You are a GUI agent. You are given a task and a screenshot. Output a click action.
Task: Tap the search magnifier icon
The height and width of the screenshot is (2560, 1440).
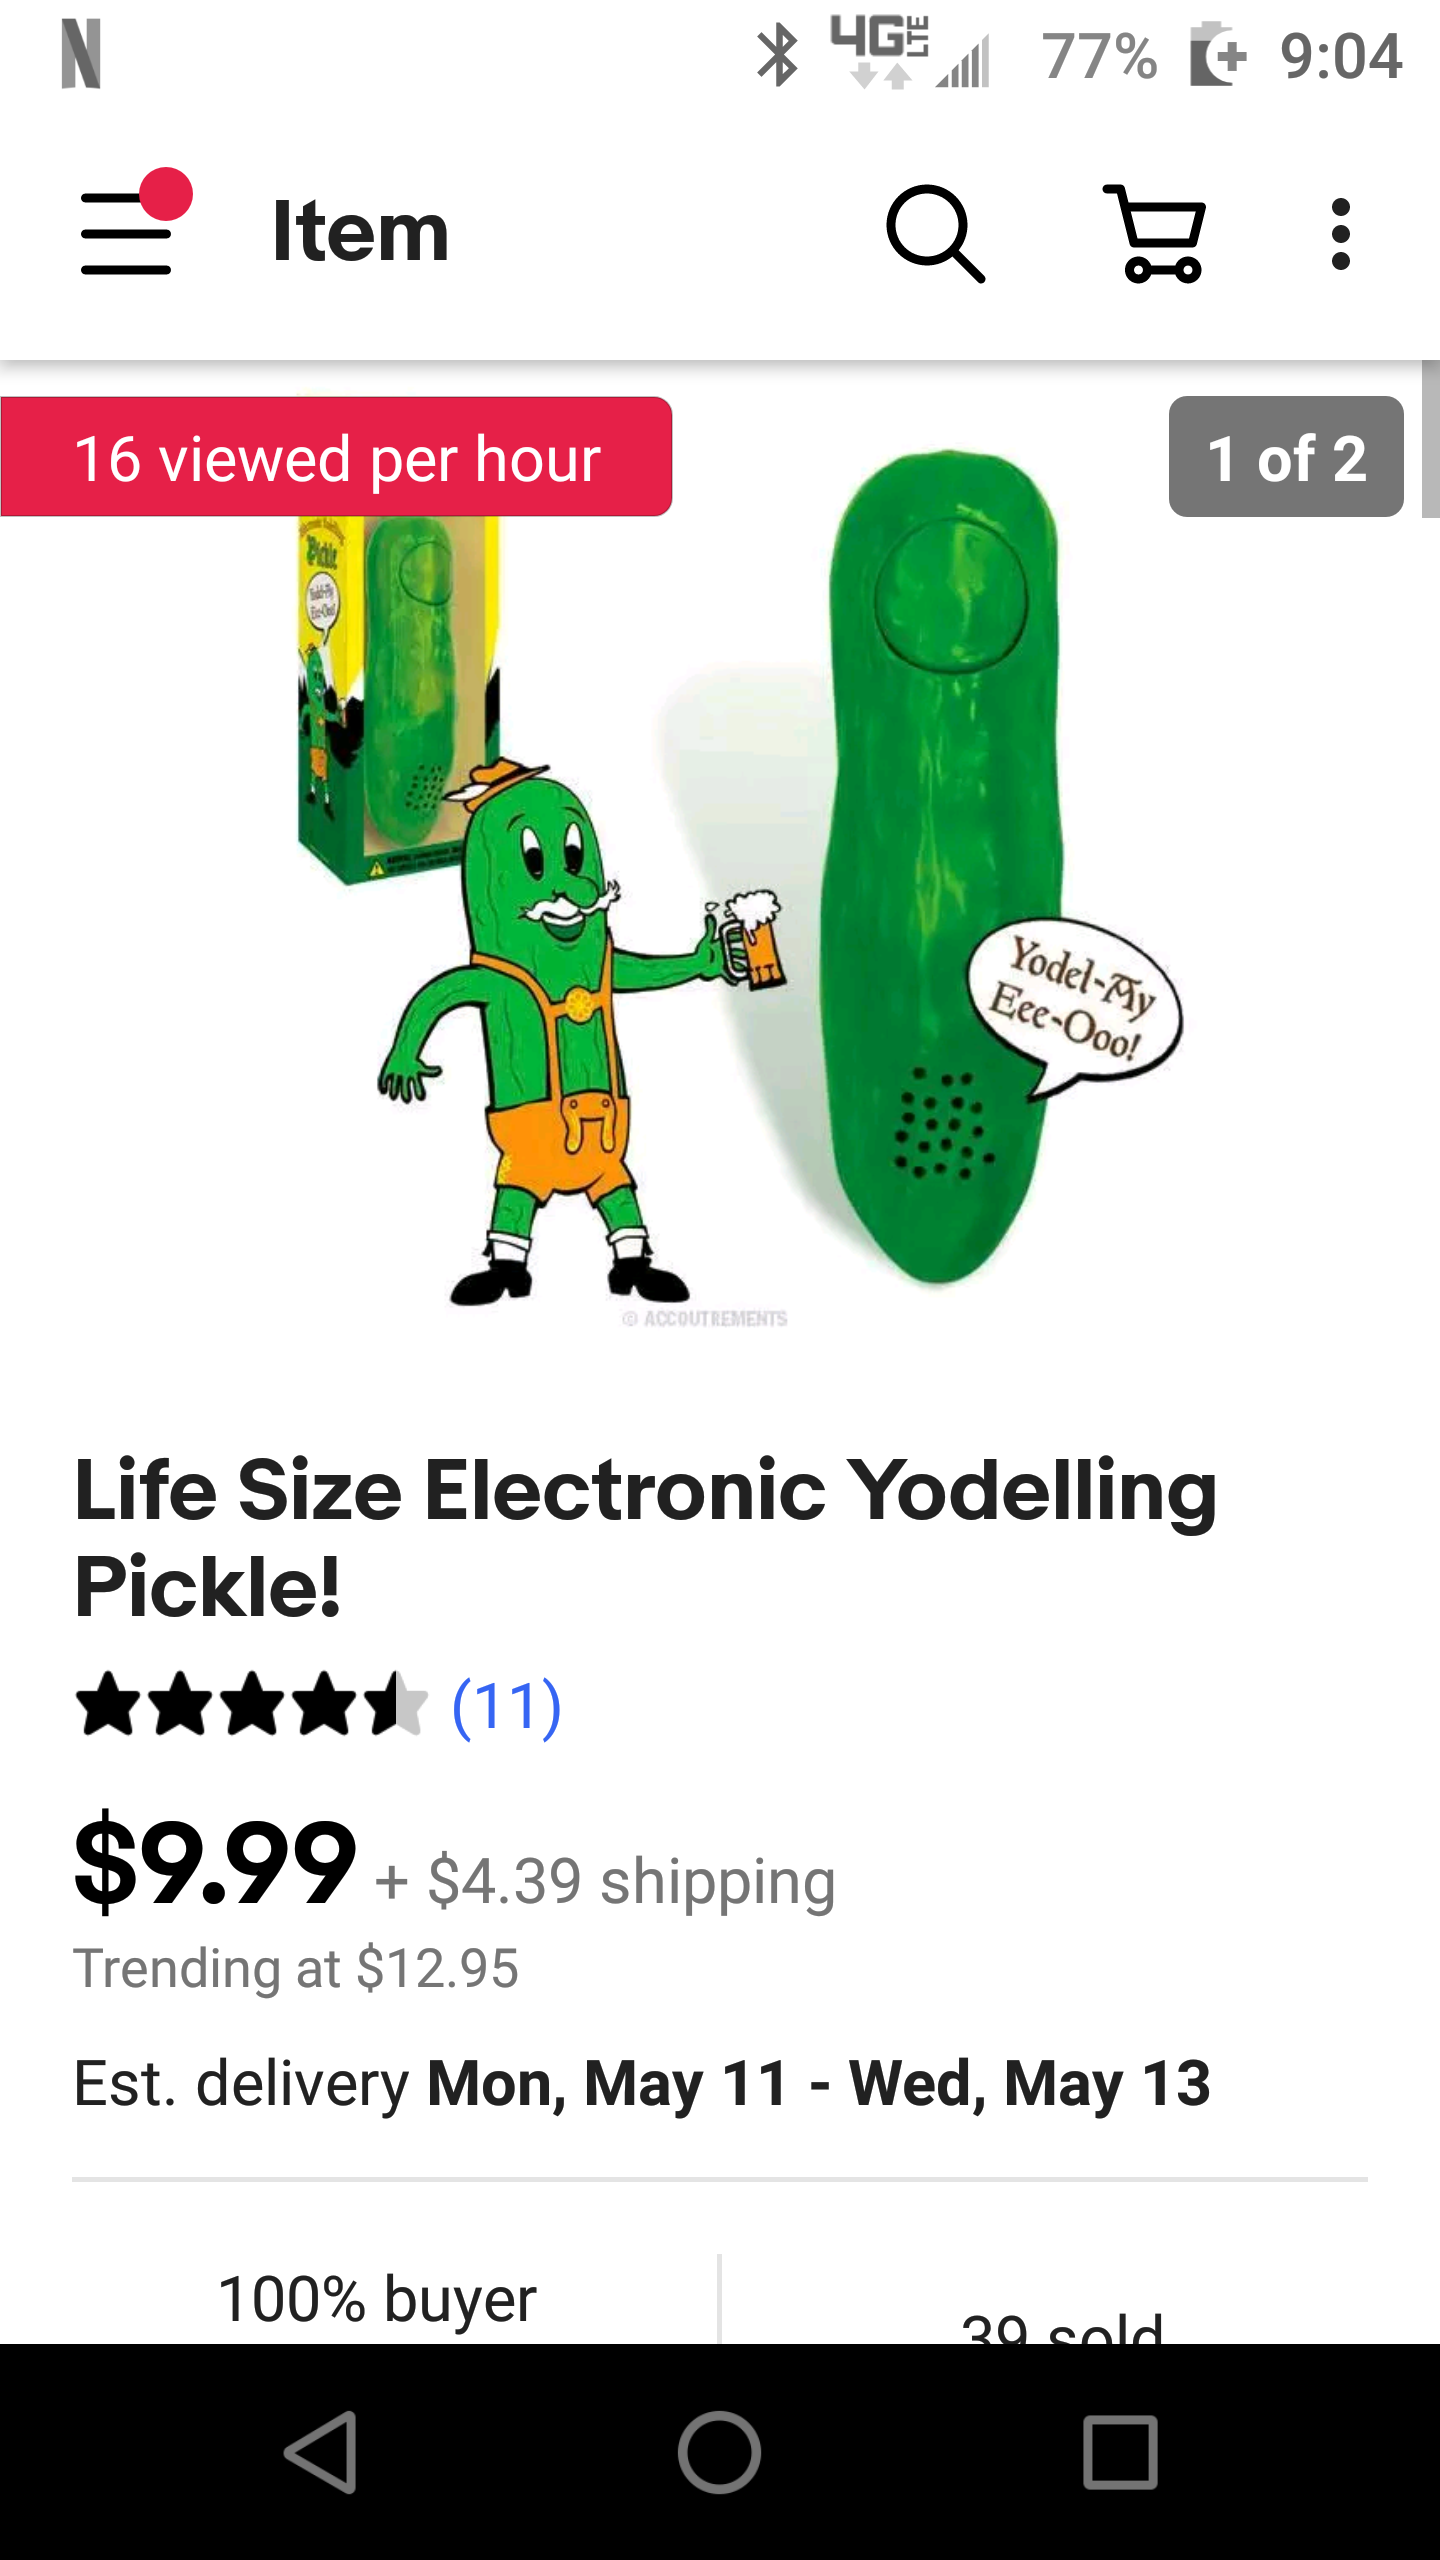936,233
